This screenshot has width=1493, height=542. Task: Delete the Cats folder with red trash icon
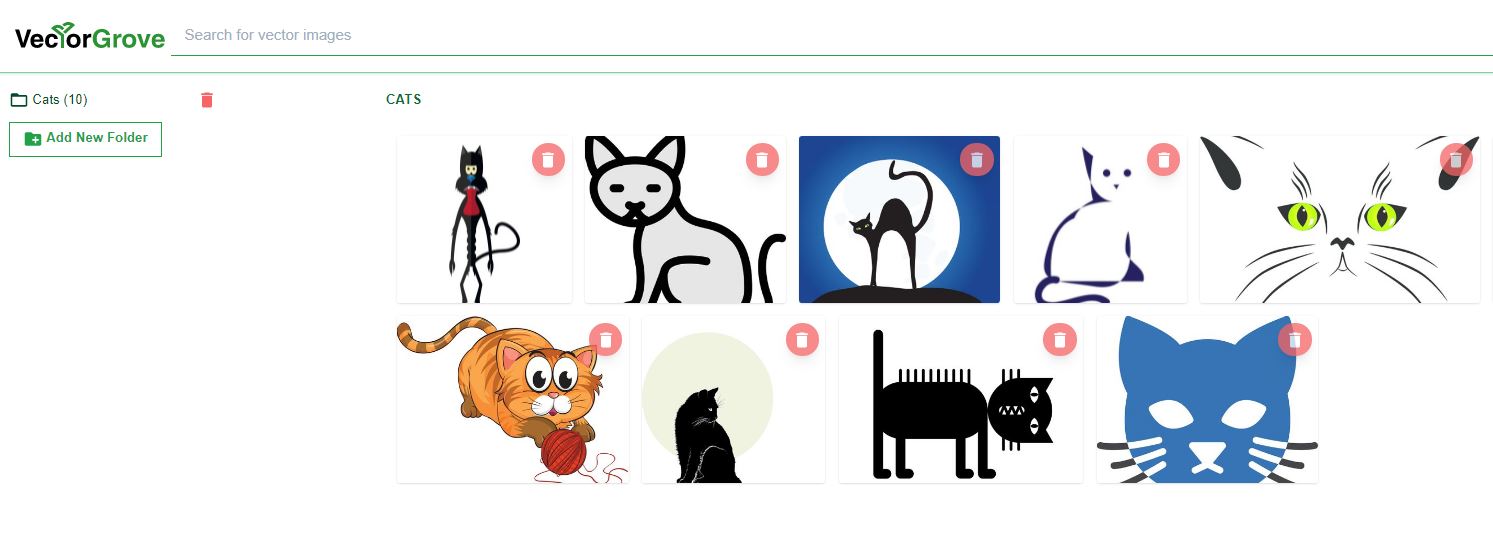[207, 100]
